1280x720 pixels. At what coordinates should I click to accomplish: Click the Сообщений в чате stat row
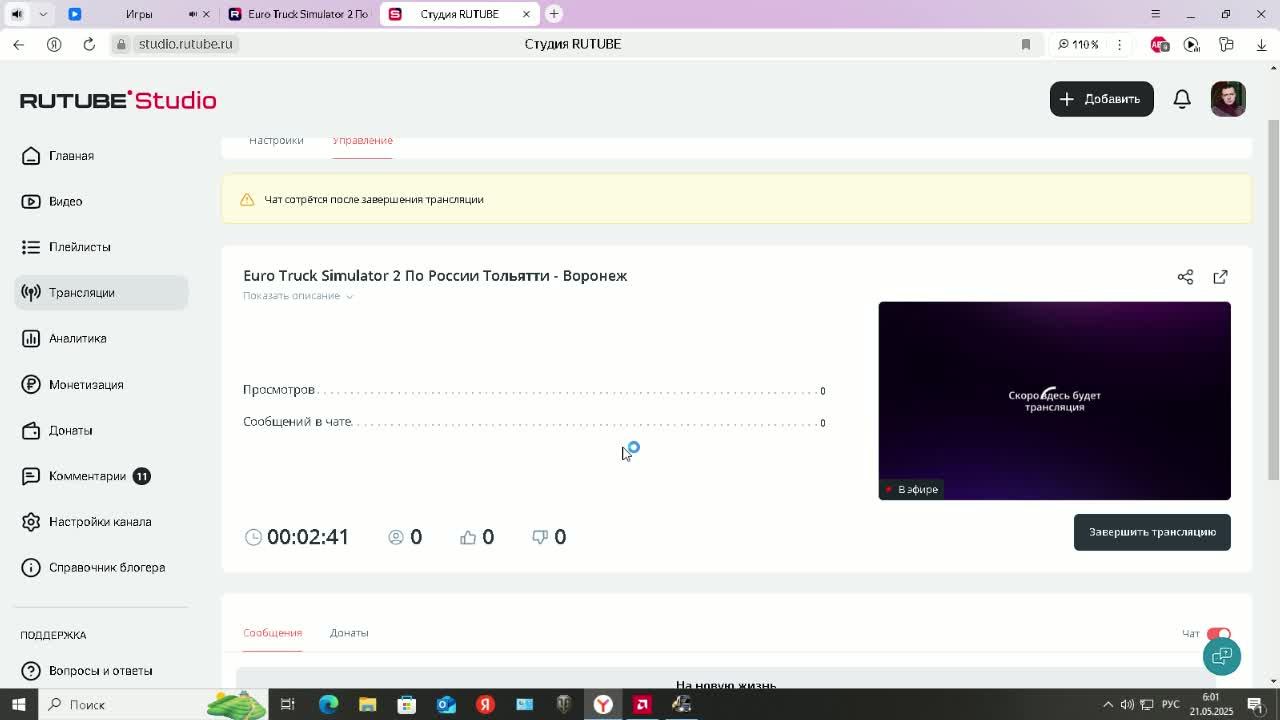pos(534,422)
